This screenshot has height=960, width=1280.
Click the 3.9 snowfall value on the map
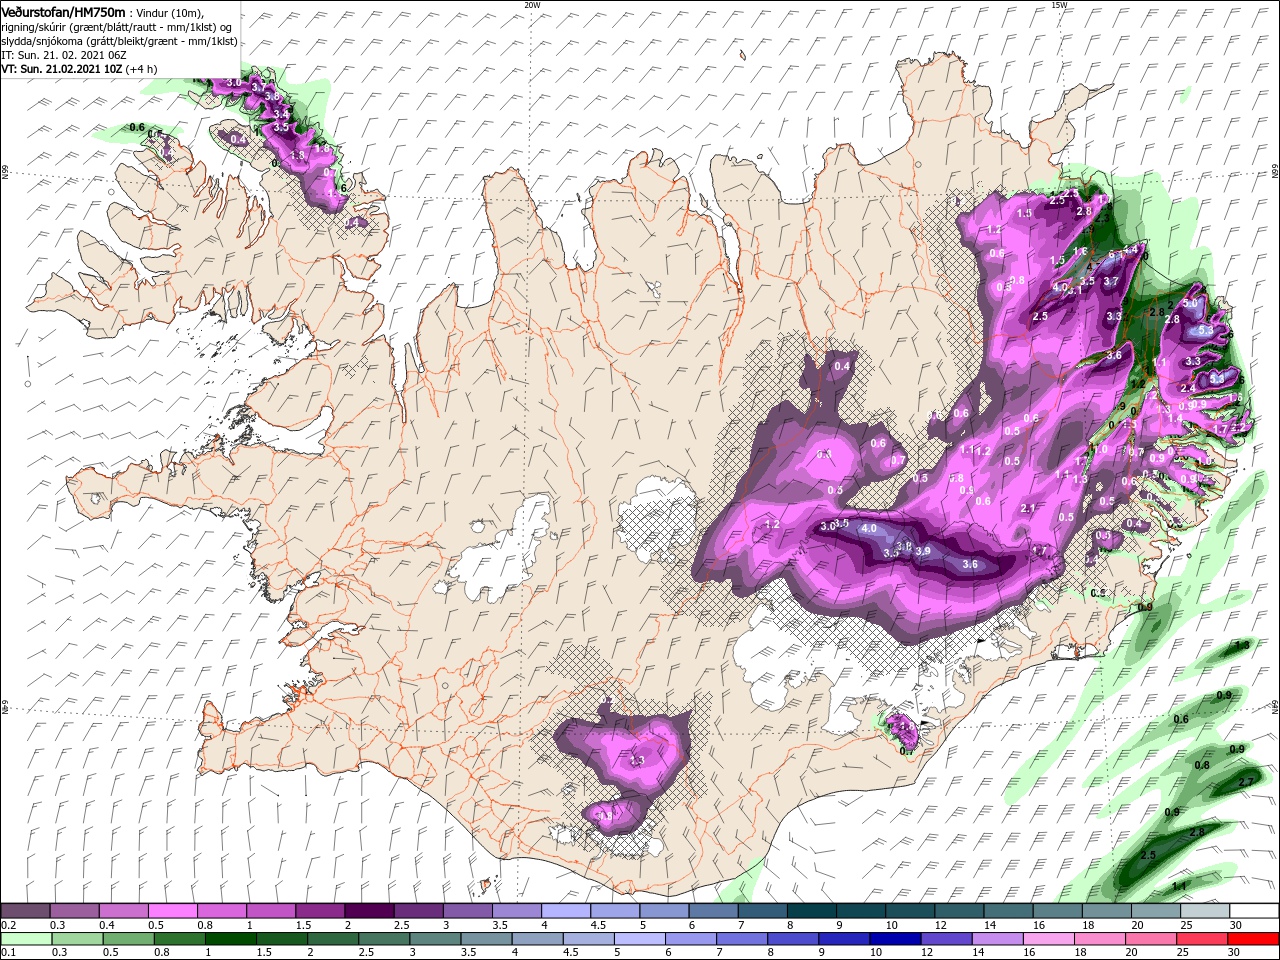pos(922,551)
